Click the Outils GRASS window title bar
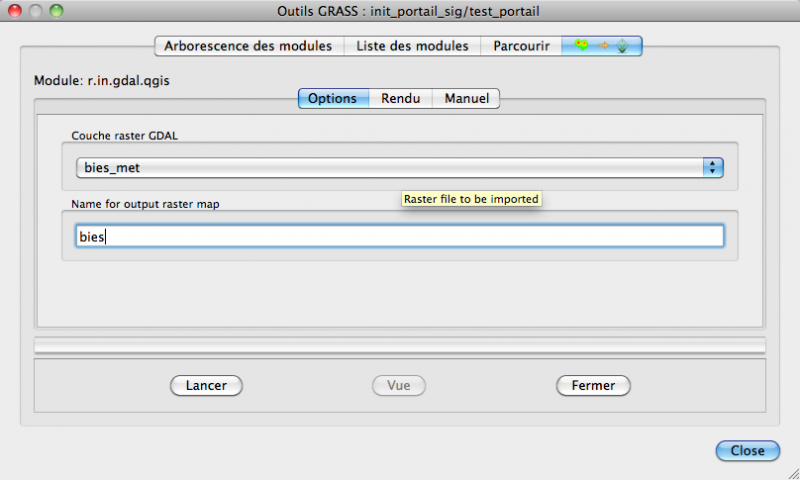This screenshot has width=800, height=480. (x=399, y=11)
